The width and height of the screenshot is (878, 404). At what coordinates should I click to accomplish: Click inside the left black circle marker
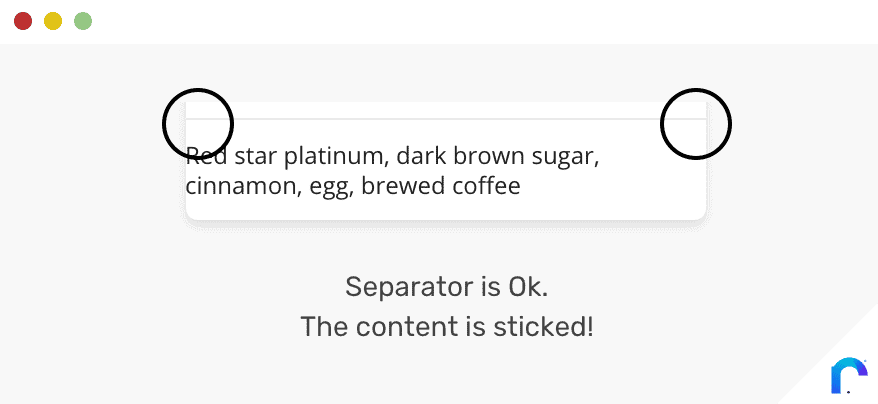click(x=198, y=123)
